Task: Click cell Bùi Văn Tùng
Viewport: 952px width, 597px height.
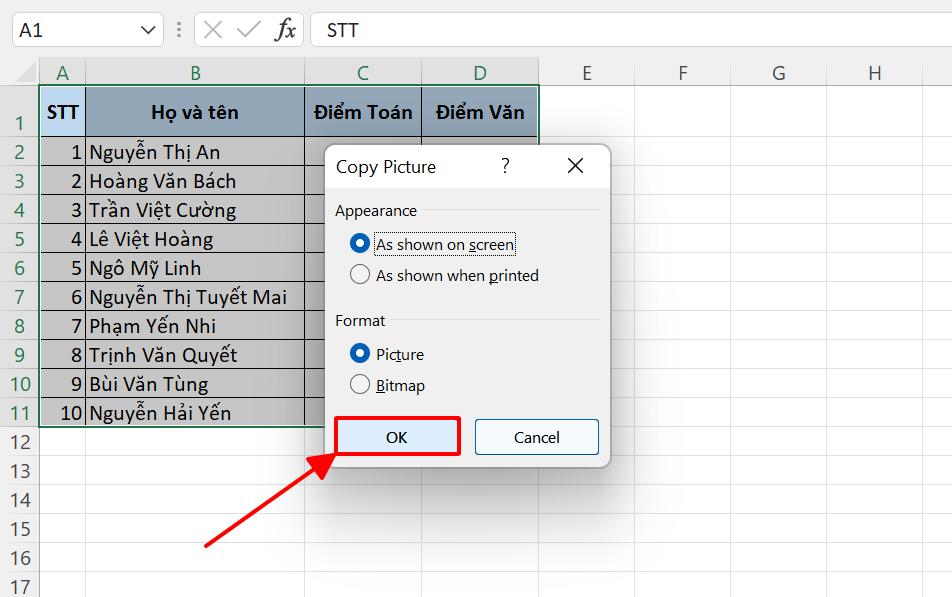Action: pos(195,384)
